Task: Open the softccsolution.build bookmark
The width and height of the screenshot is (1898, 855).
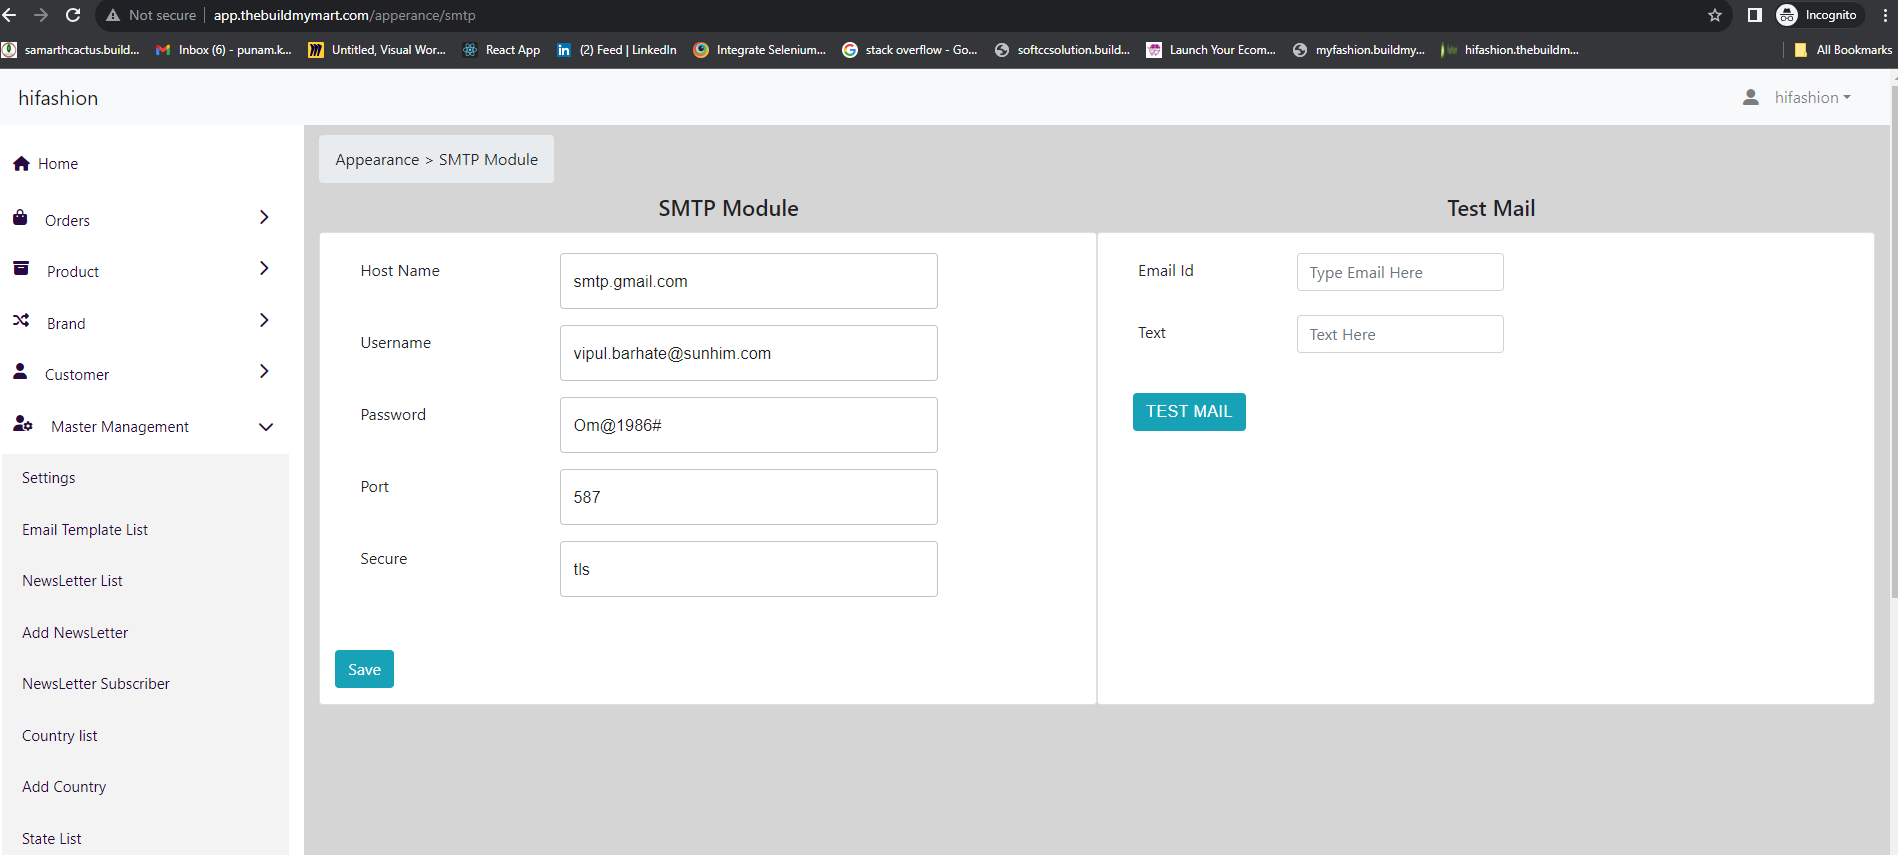Action: [x=1063, y=50]
